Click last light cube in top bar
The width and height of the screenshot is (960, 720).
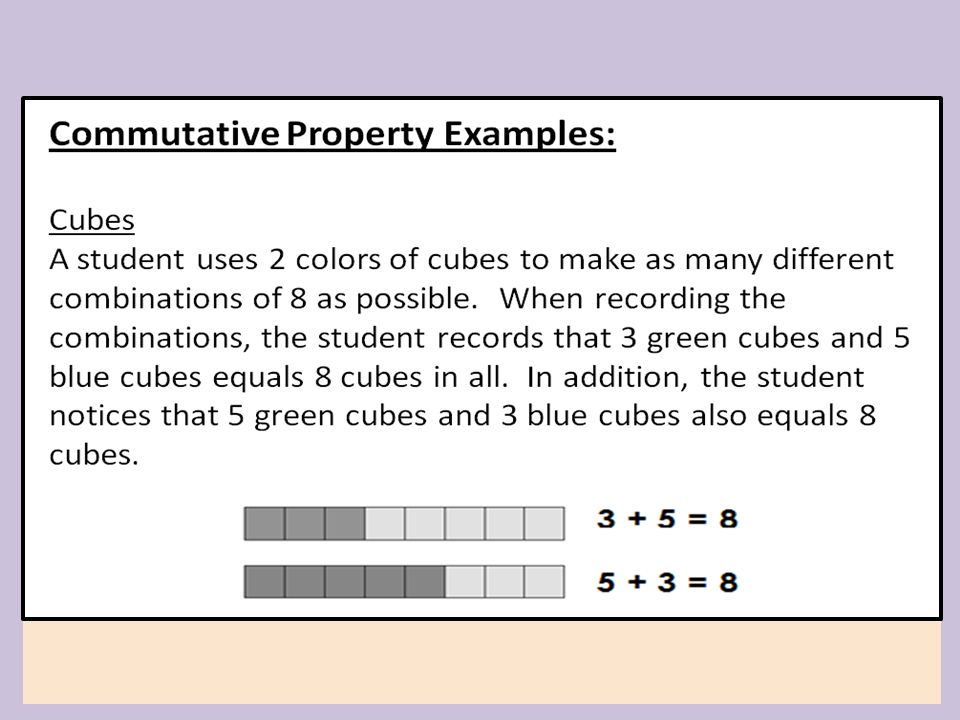pos(544,523)
